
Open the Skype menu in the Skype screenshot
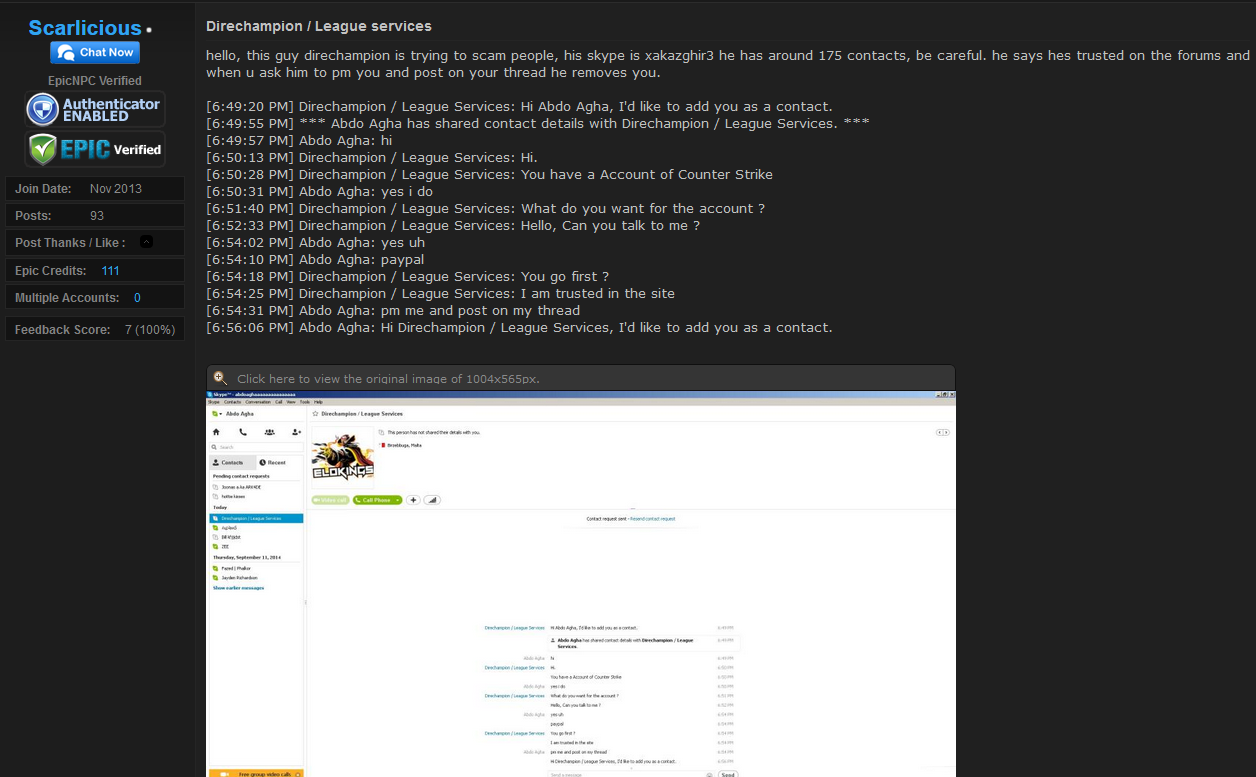[213, 402]
